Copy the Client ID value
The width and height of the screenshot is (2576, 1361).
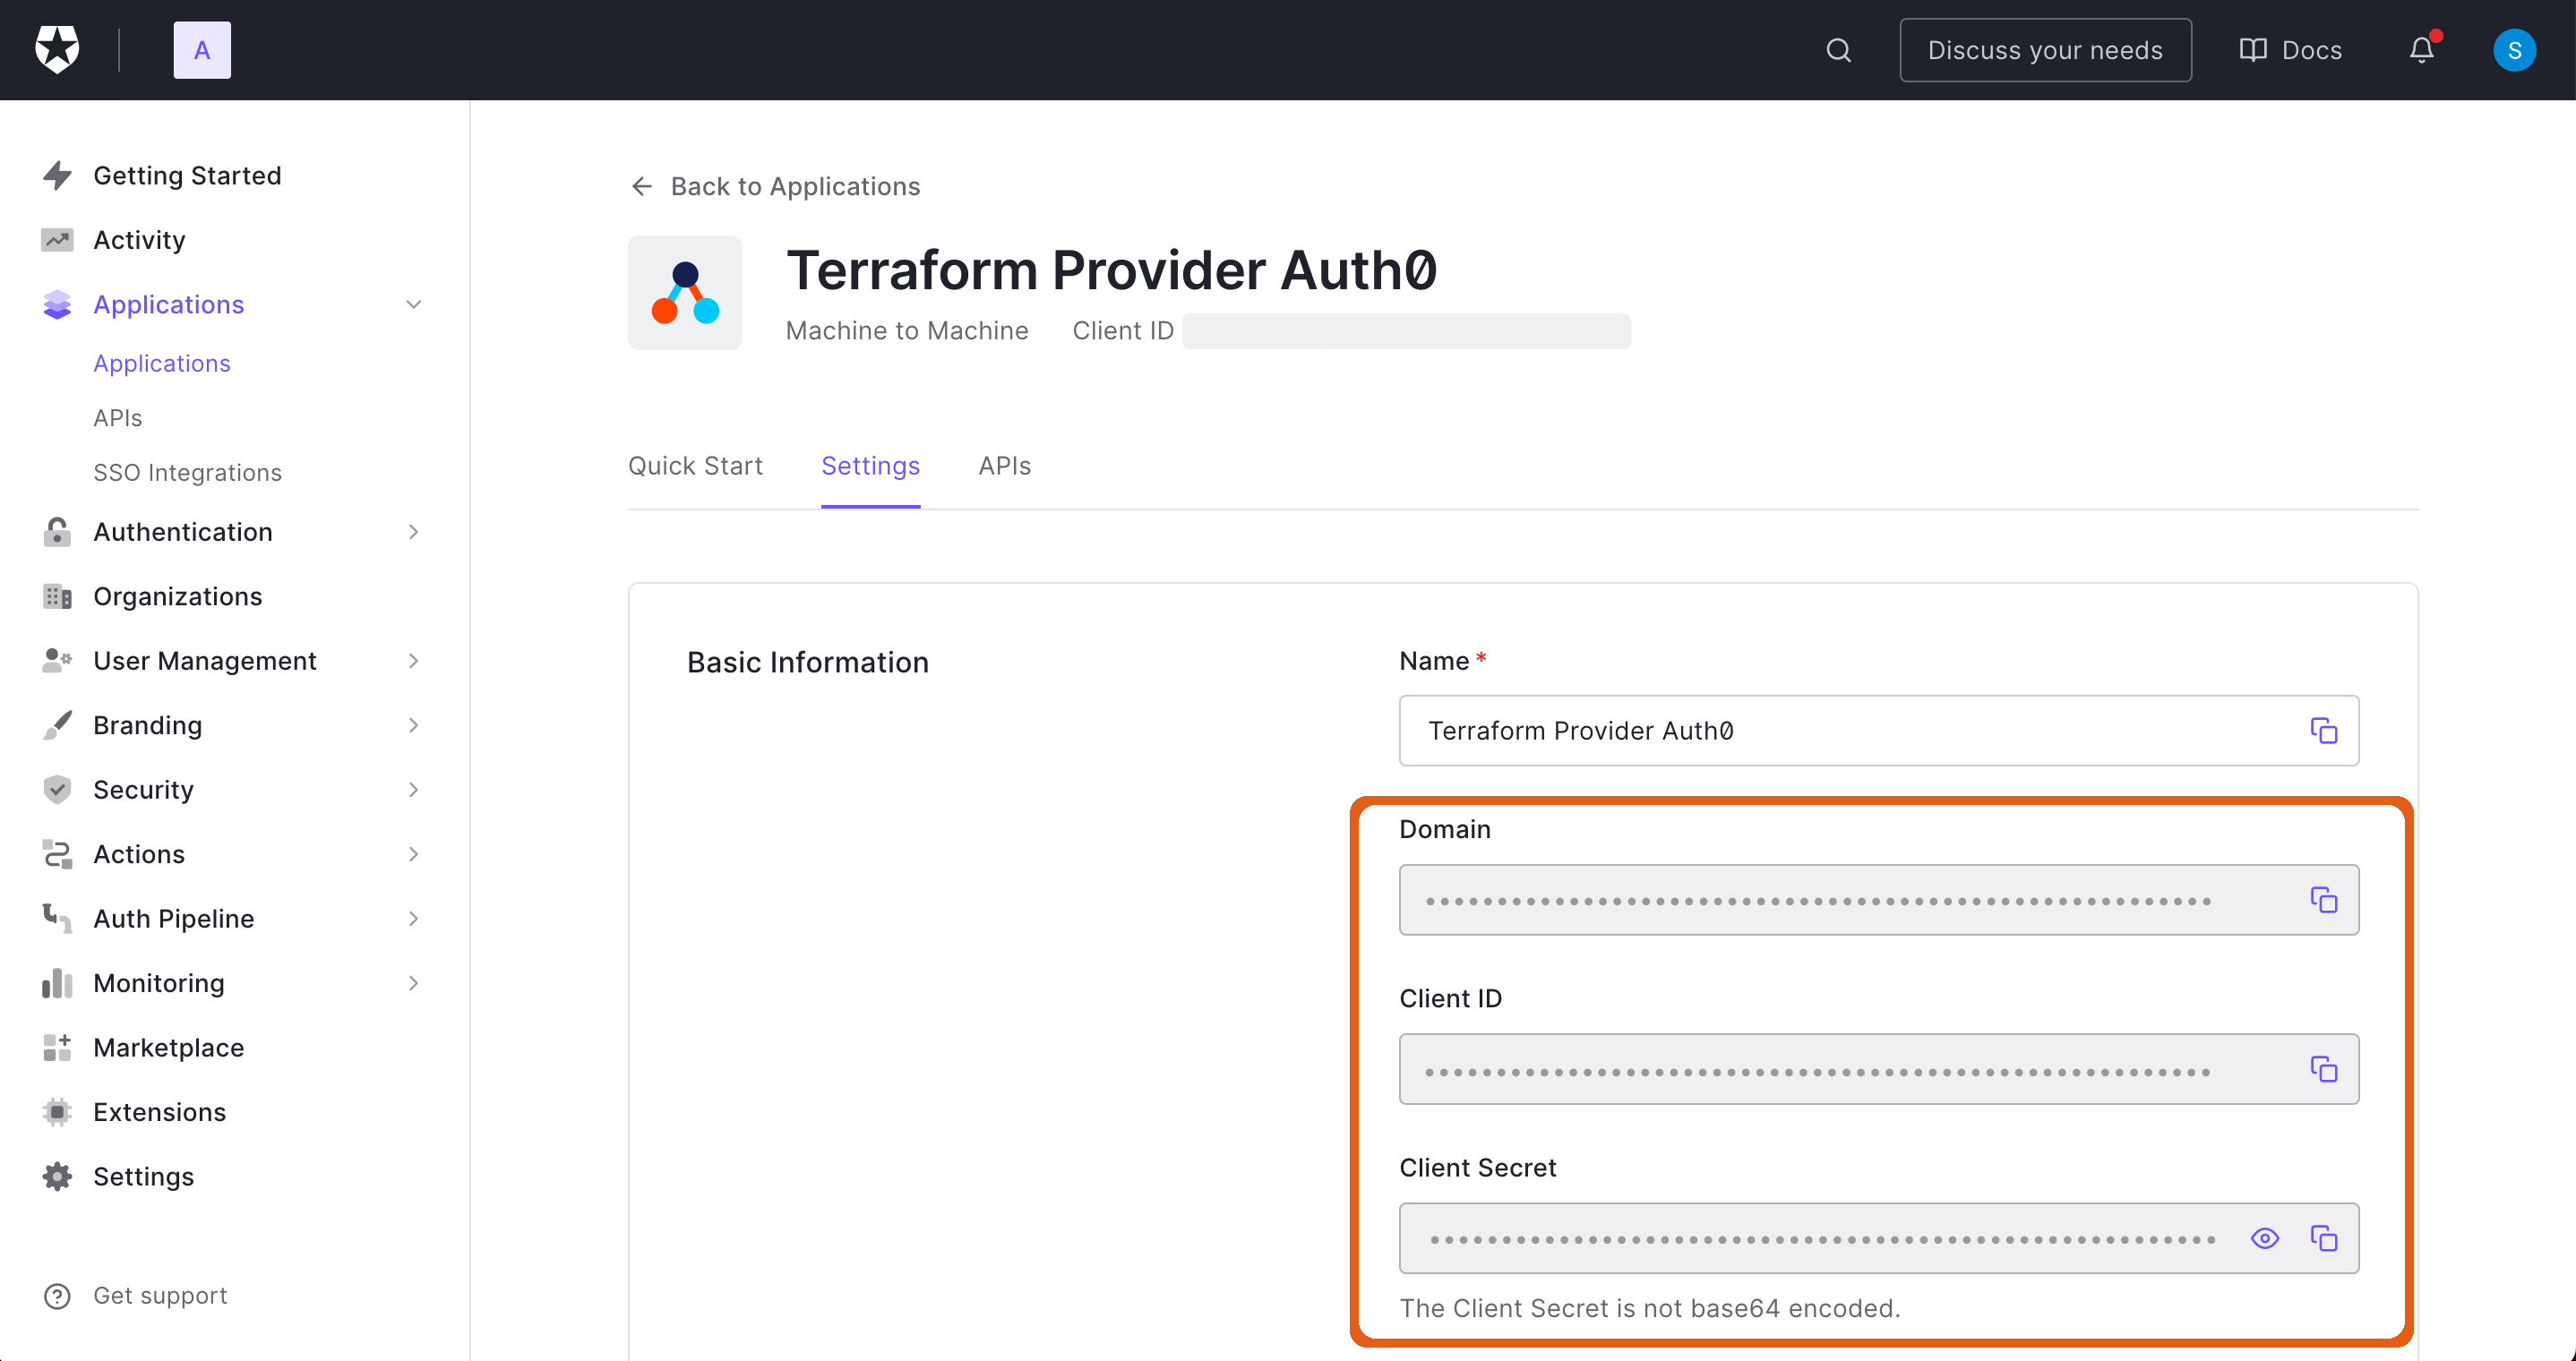click(2324, 1069)
